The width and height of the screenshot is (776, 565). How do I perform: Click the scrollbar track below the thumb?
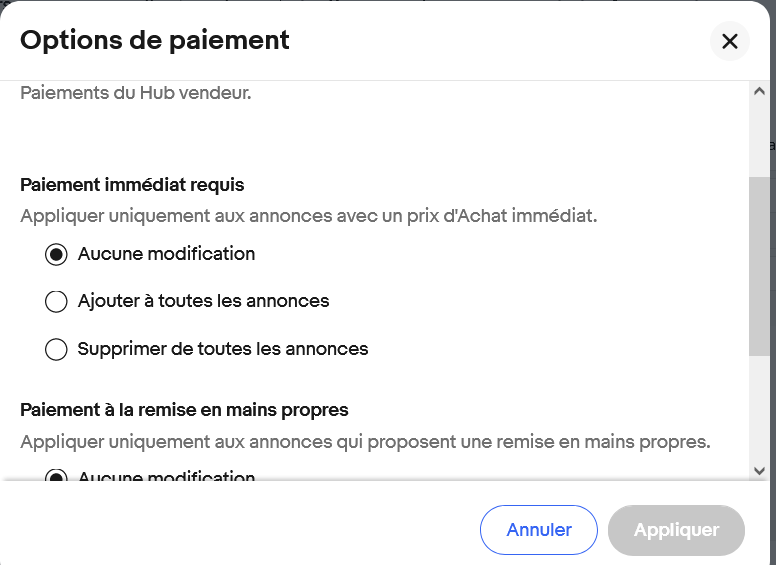coord(759,408)
